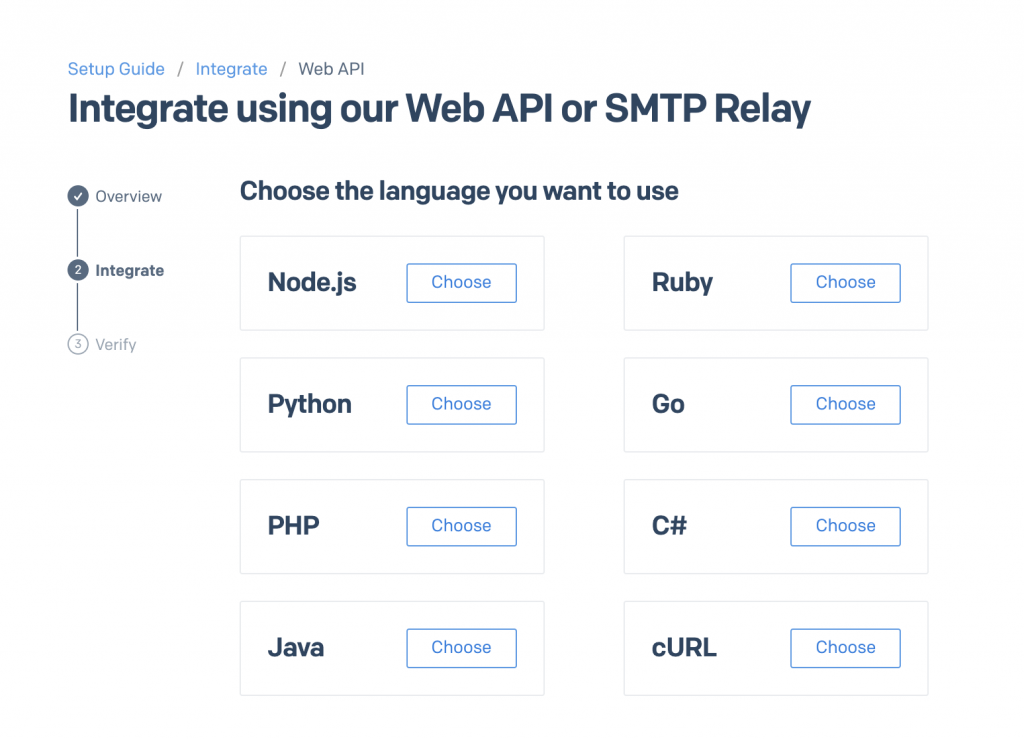Screen dimensions: 1024x739
Task: Click the cURL language card title
Action: (684, 648)
